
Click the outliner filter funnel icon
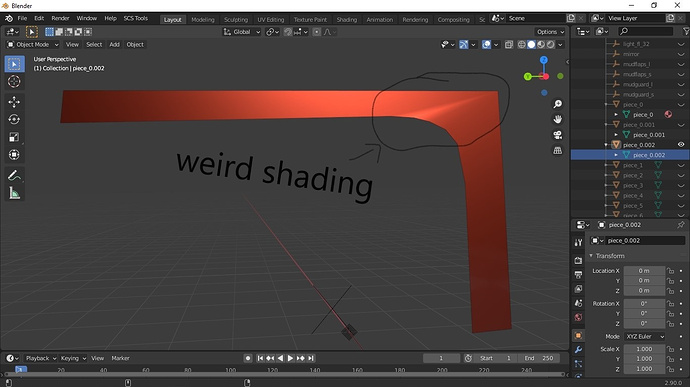686,31
